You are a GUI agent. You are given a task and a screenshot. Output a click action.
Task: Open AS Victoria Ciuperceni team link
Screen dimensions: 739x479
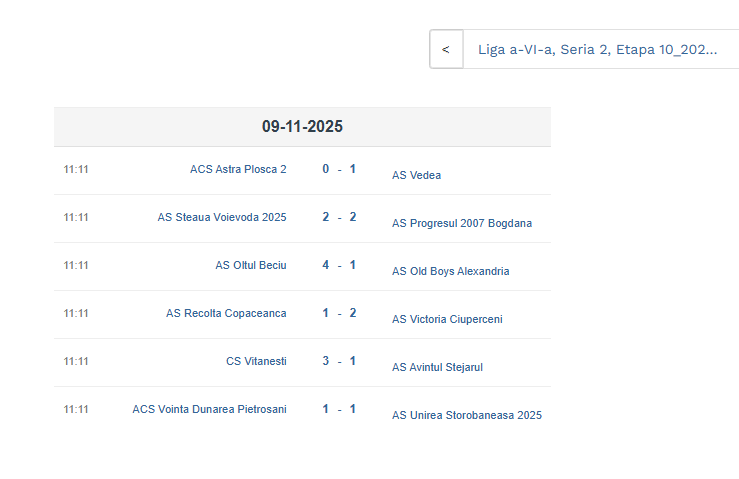click(x=447, y=319)
